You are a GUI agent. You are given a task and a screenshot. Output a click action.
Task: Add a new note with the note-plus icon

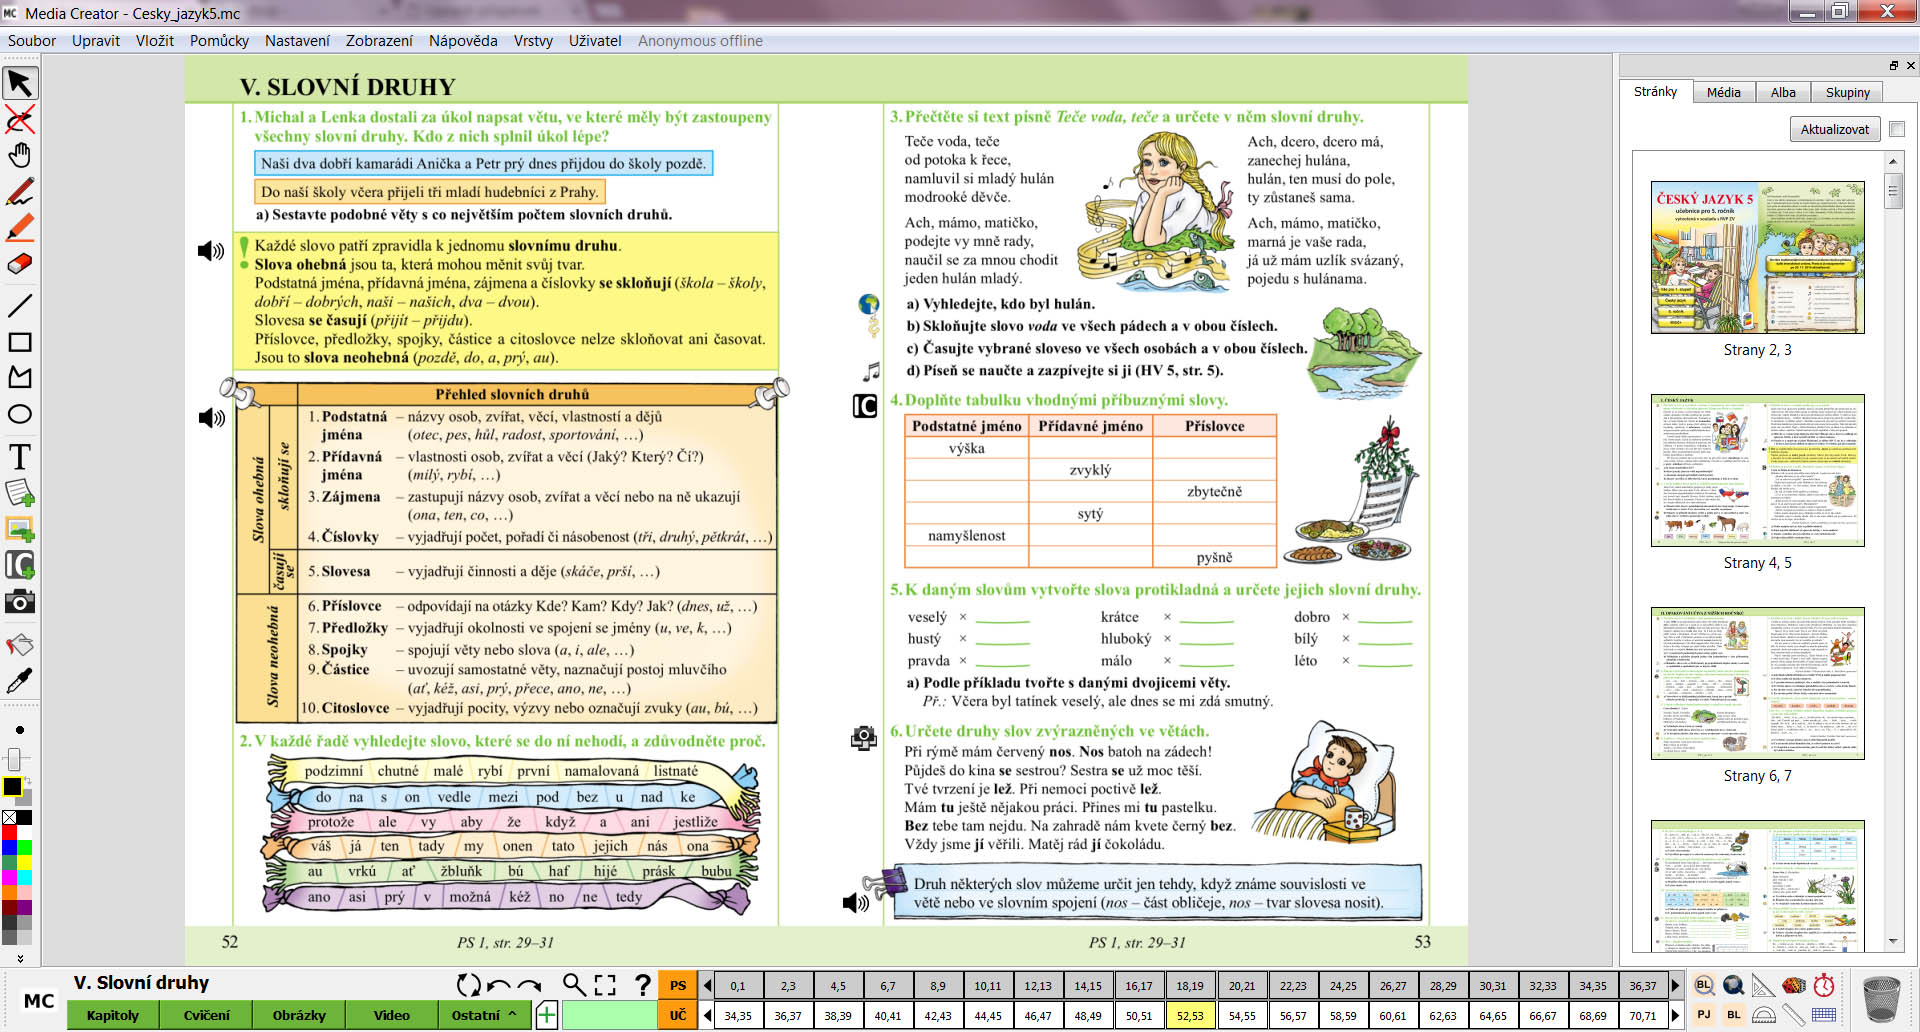(20, 492)
